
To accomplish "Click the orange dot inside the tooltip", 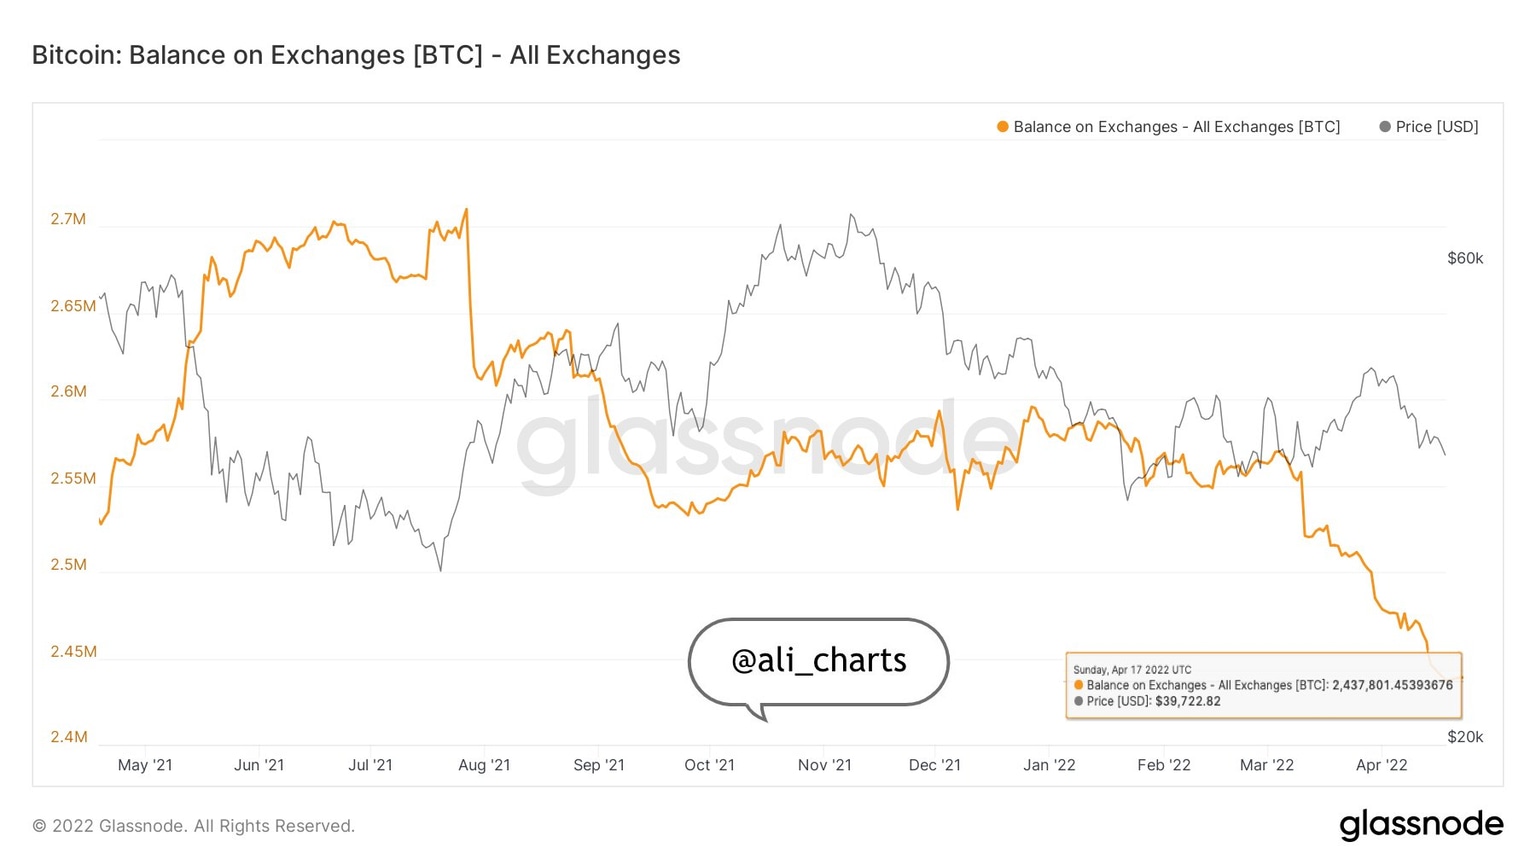I will 1078,686.
